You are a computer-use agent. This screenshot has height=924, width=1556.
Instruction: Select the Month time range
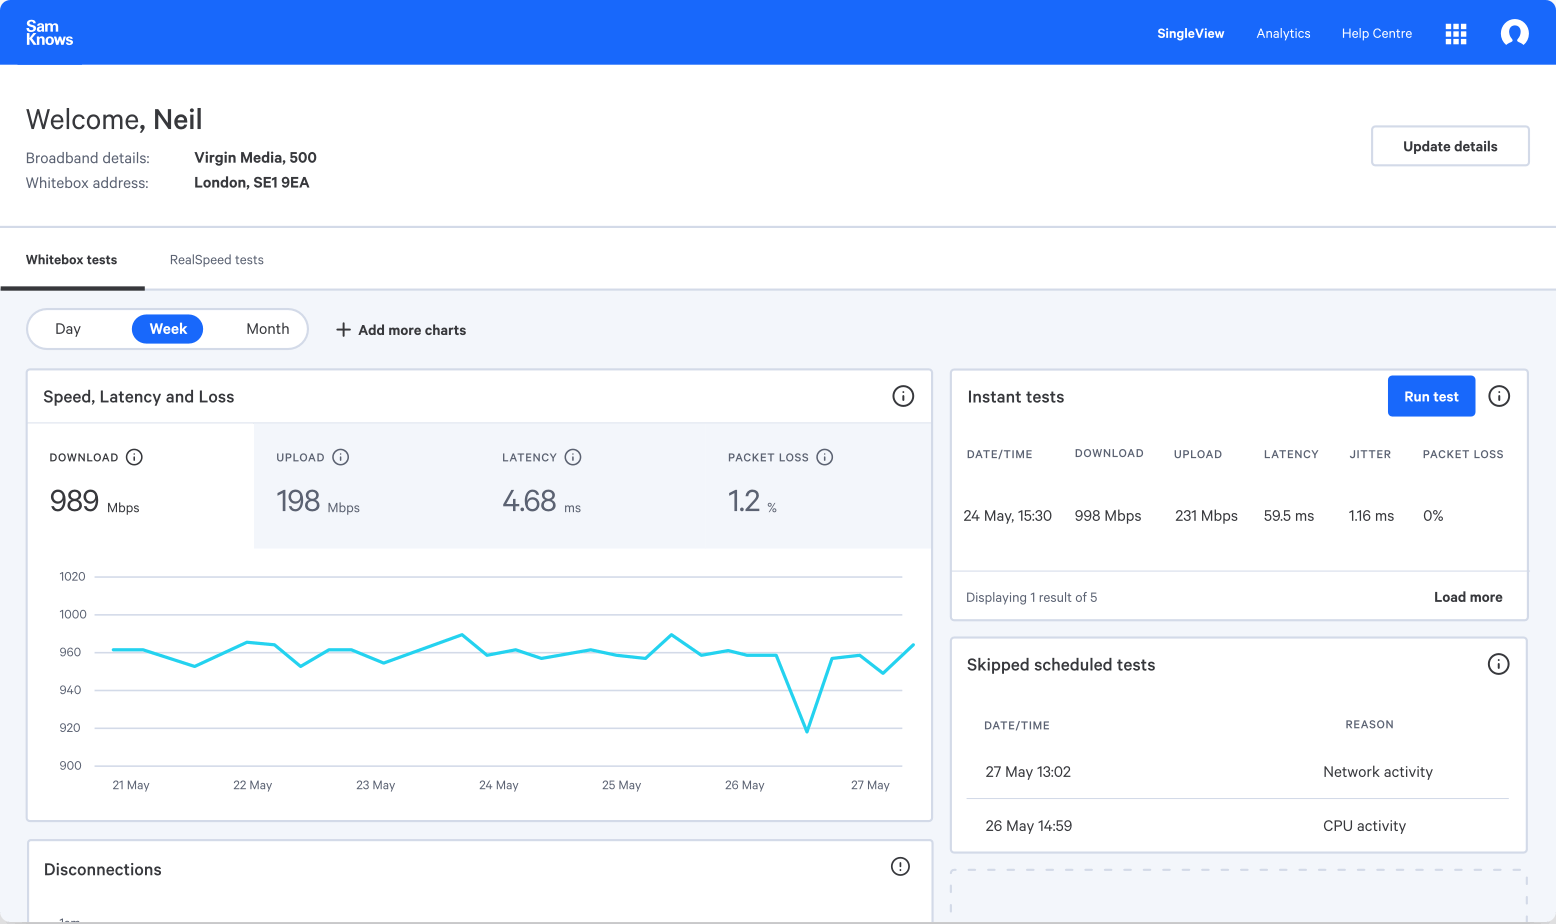(268, 329)
